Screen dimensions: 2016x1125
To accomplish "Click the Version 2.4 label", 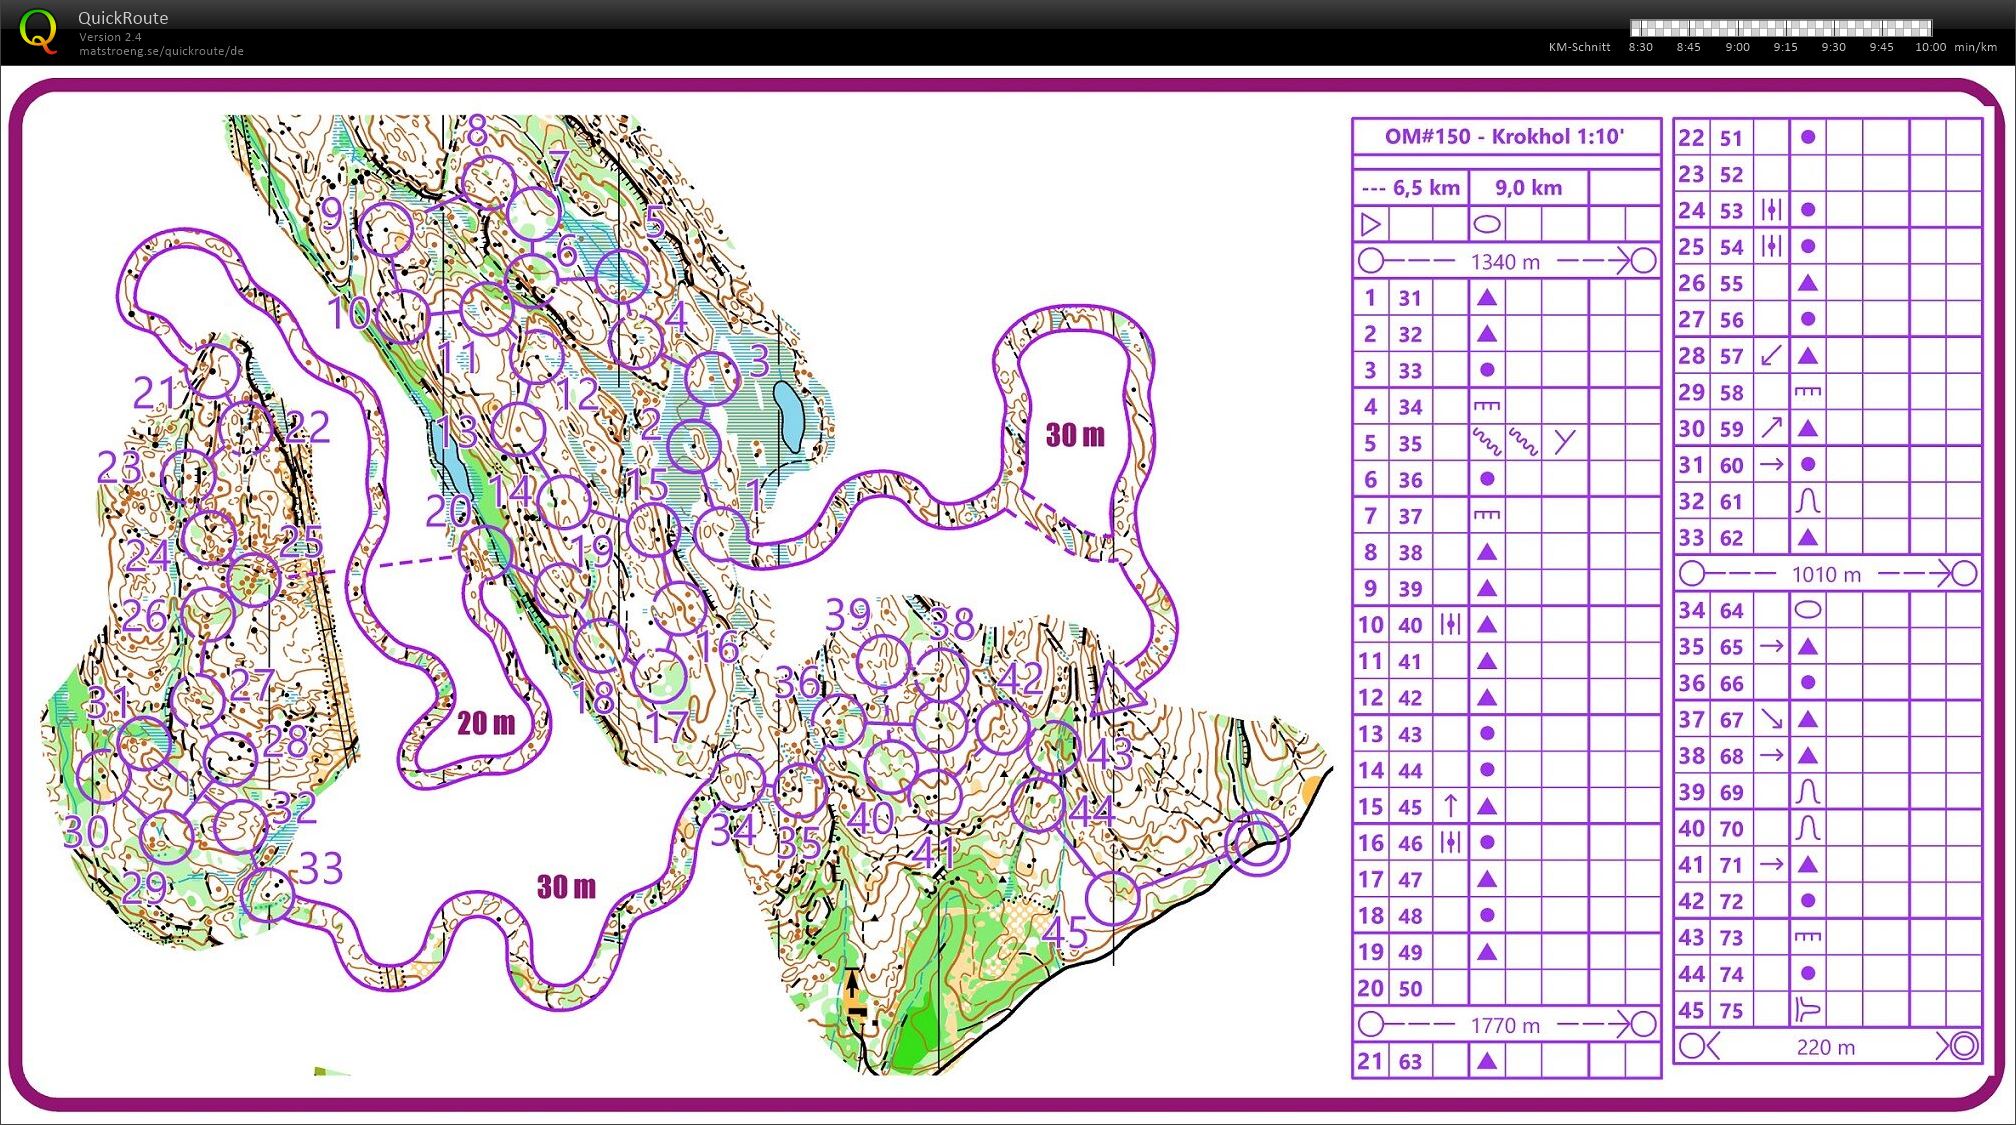I will coord(110,37).
